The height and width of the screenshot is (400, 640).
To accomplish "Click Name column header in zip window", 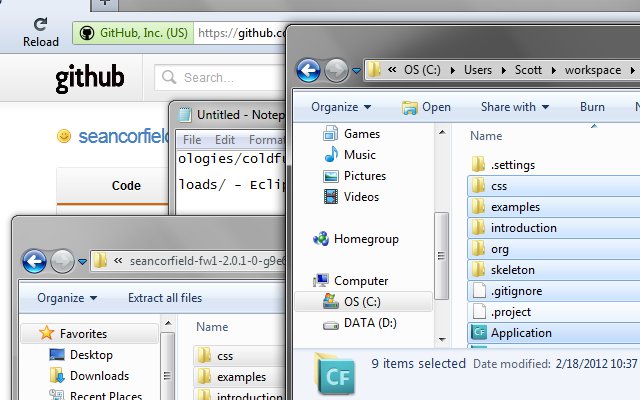I will click(212, 327).
